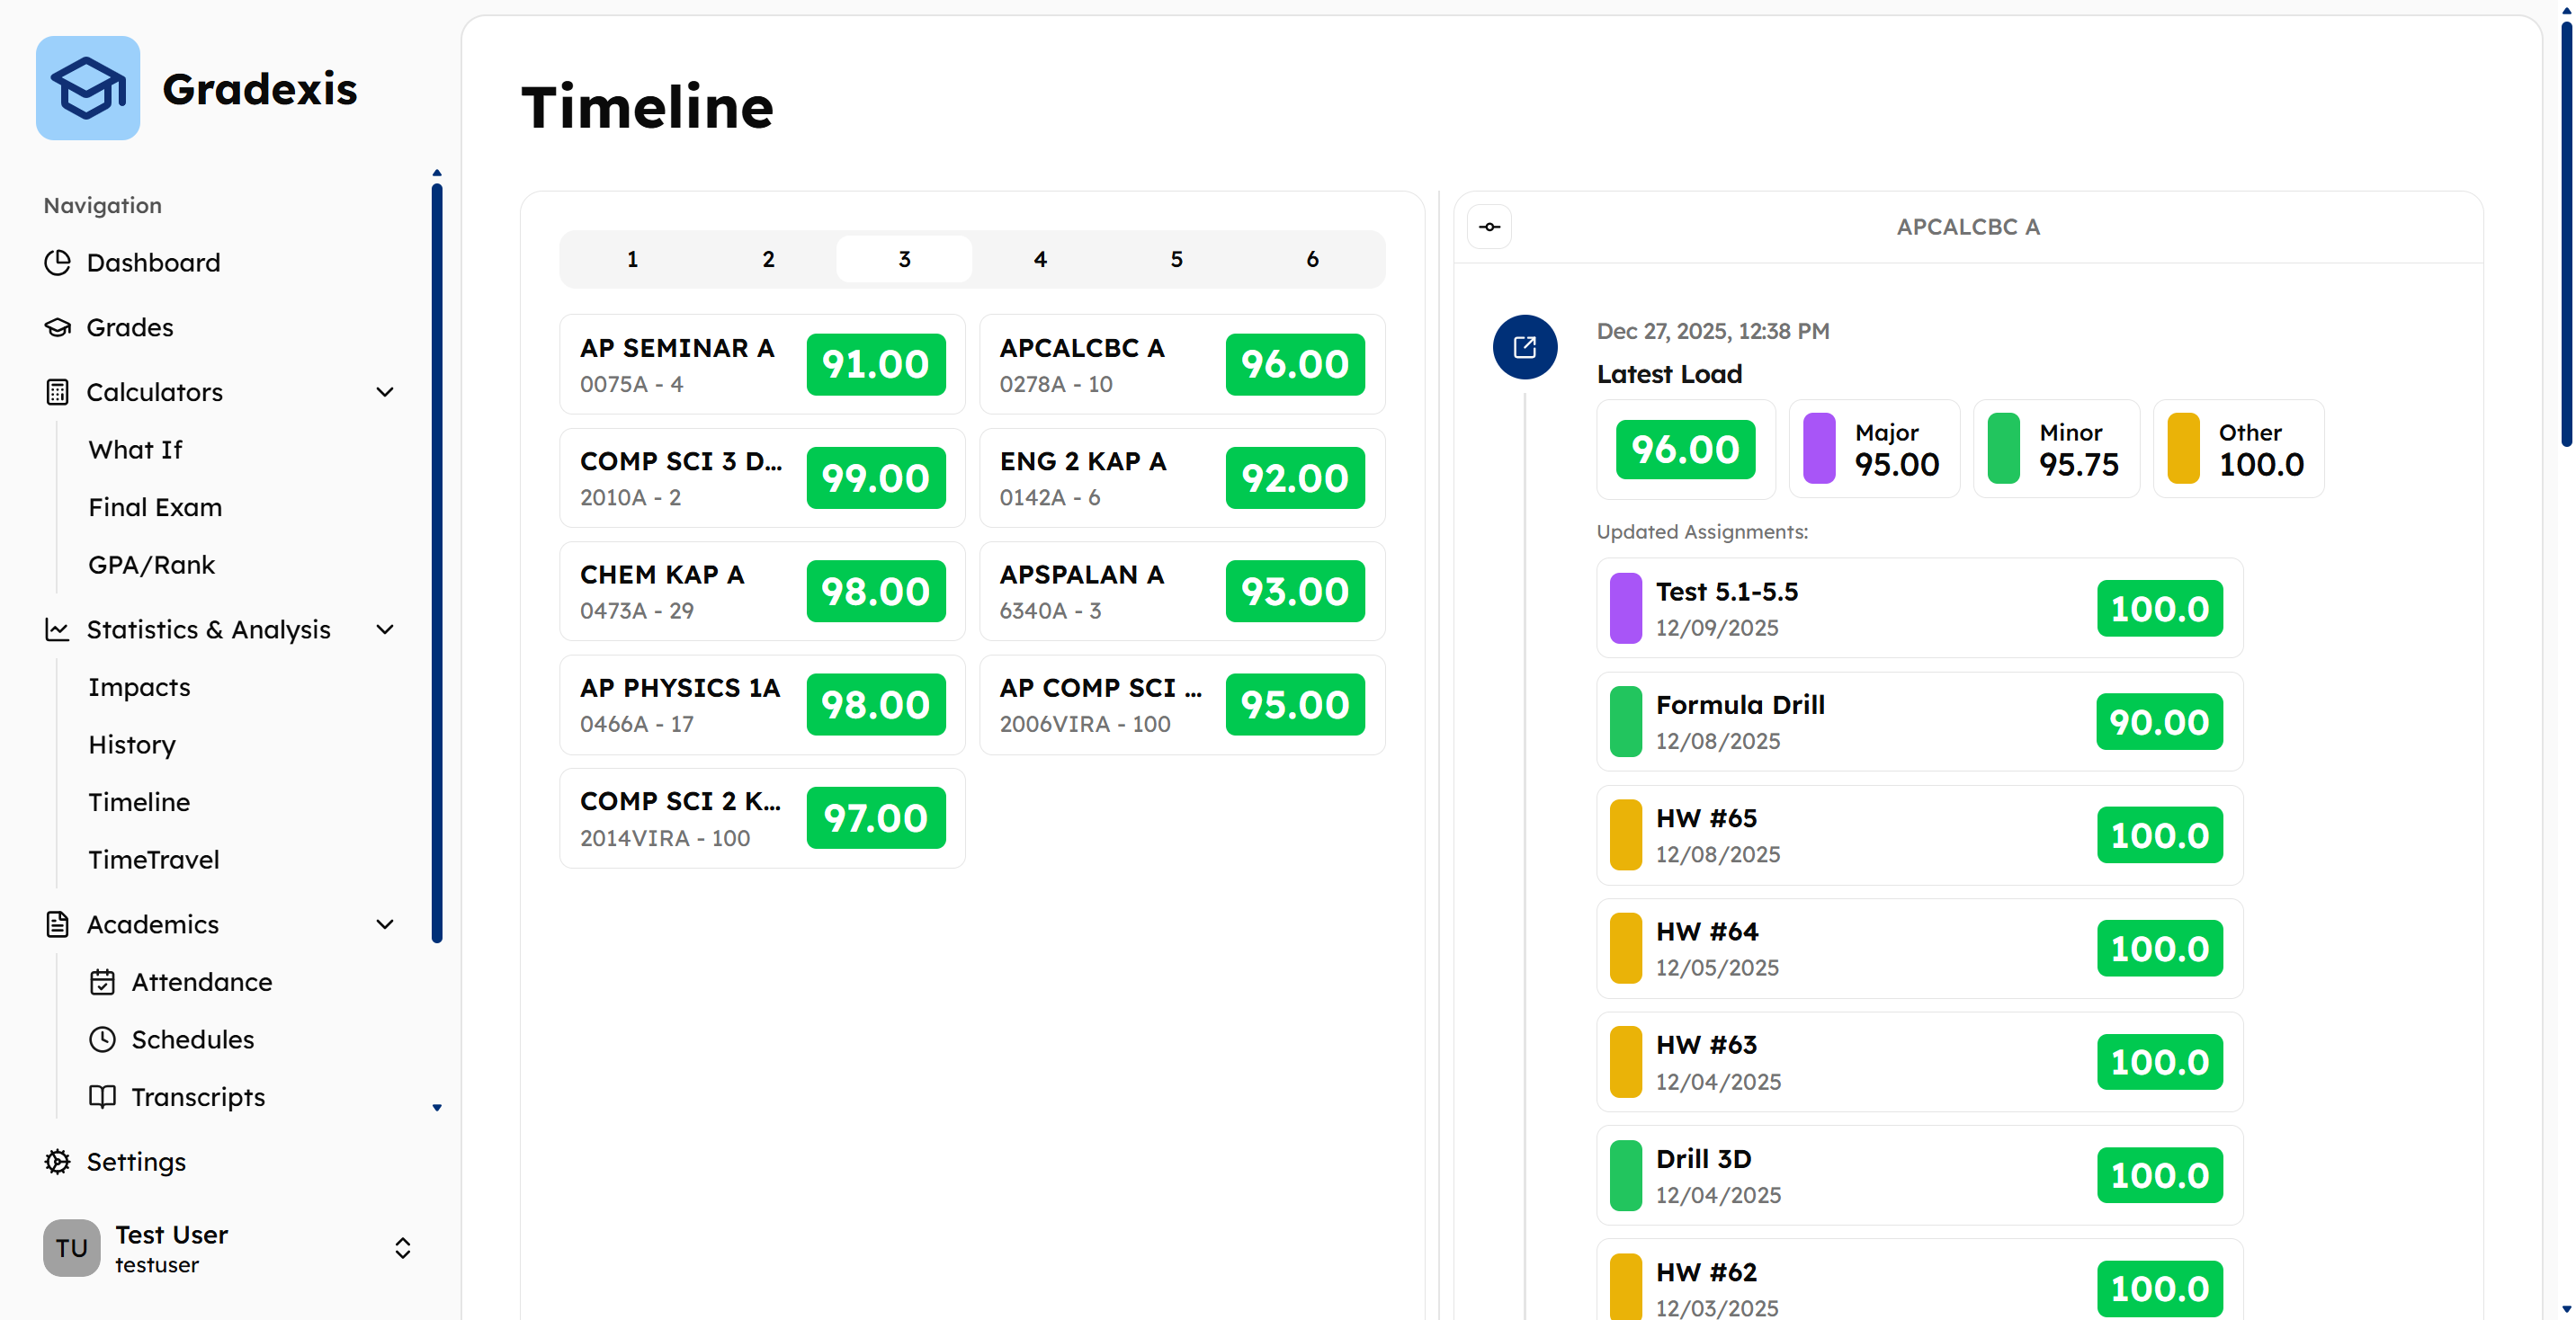Click the Schedules clock icon
Image resolution: width=2576 pixels, height=1320 pixels.
coord(102,1039)
